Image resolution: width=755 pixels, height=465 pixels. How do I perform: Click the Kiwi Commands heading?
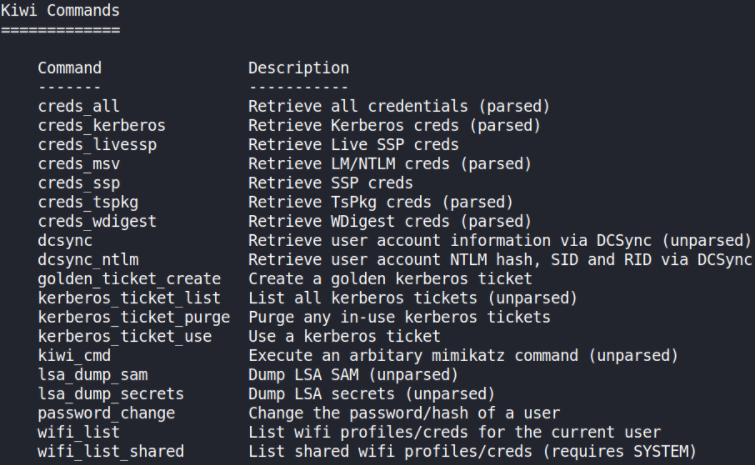[x=60, y=11]
